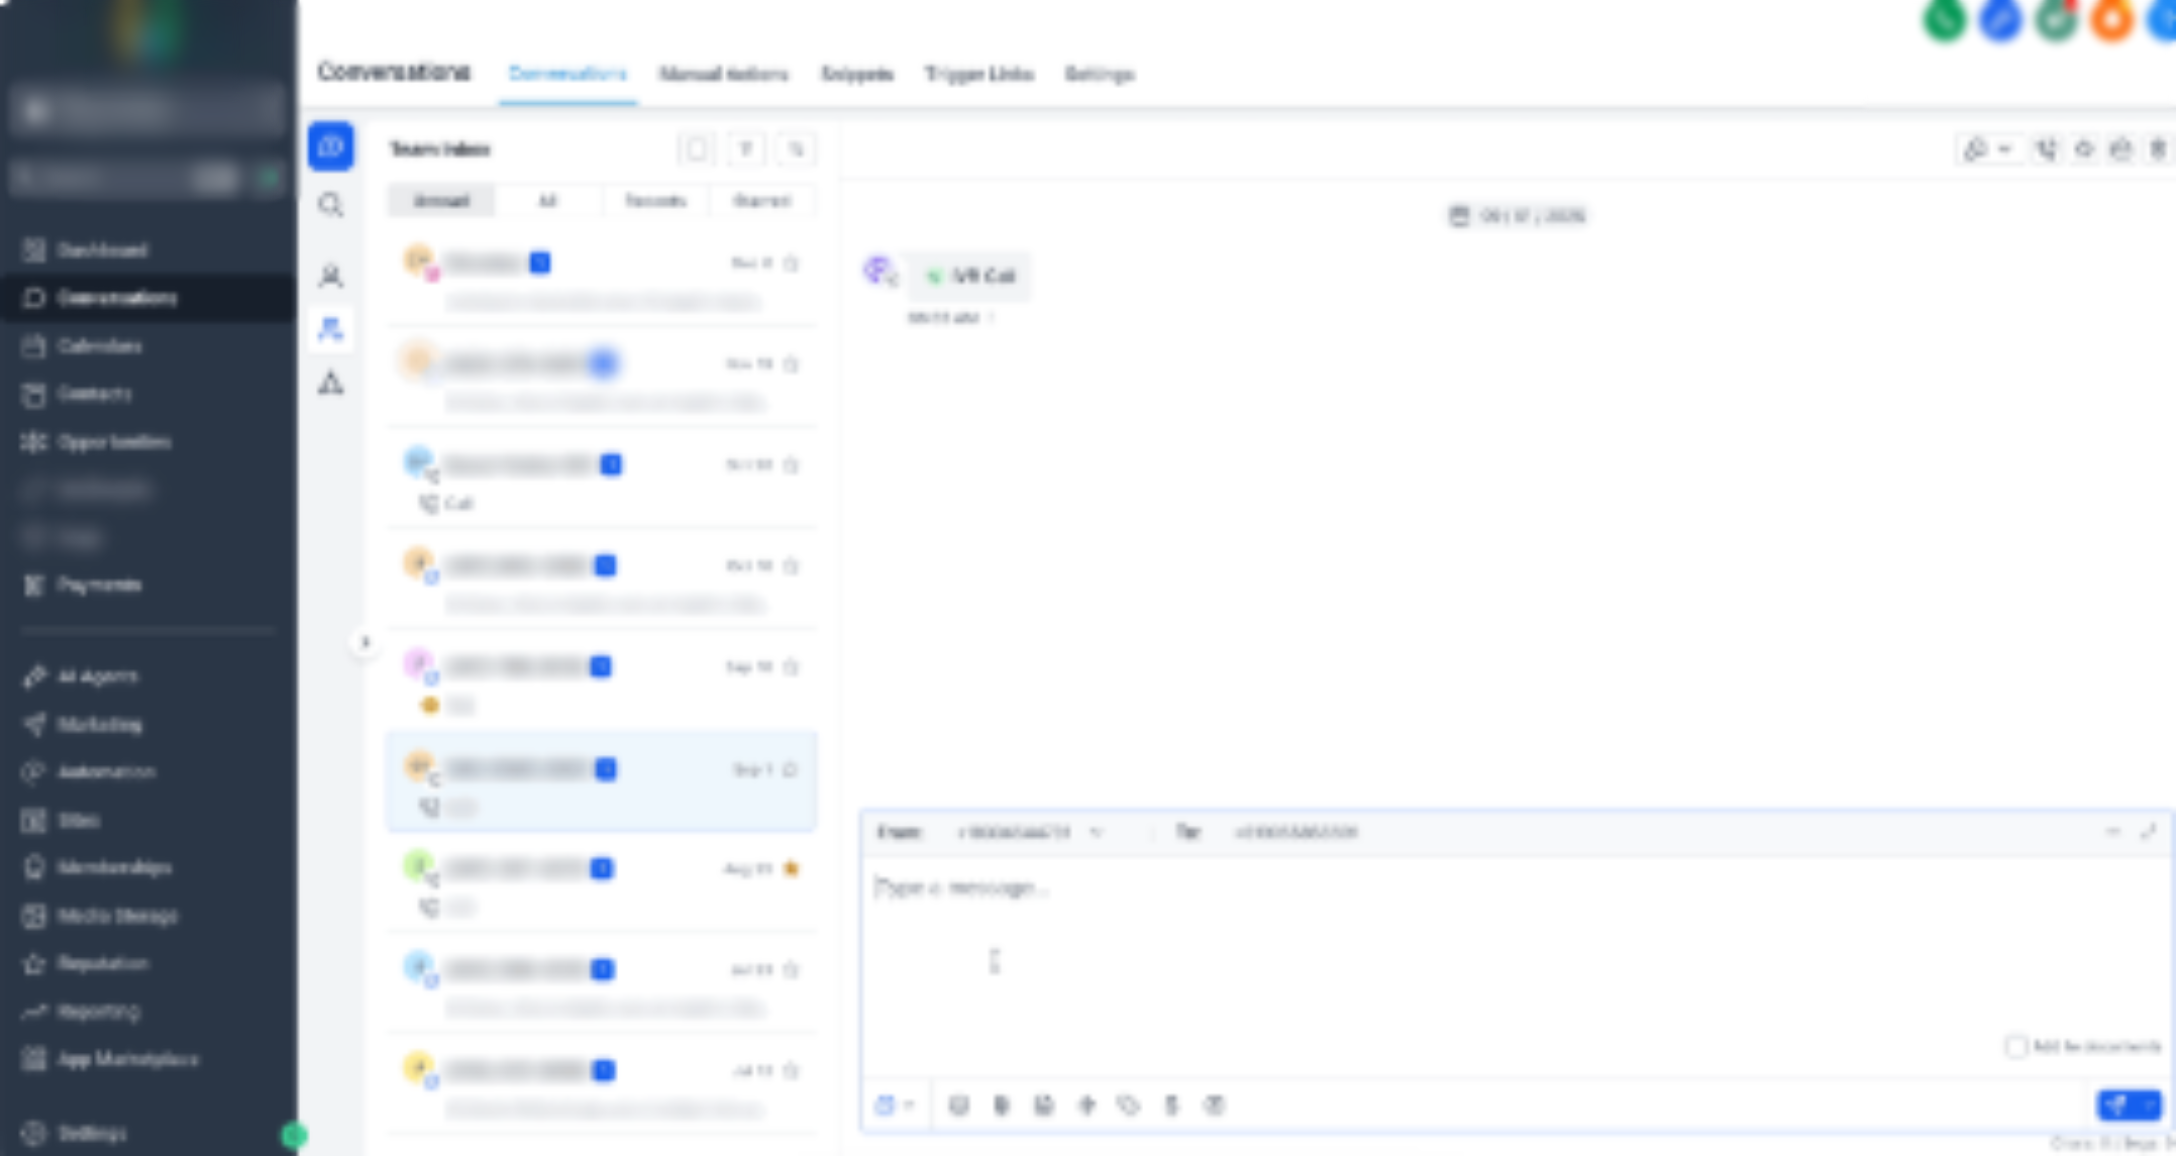Click the filter icon beside Team Inbox
The width and height of the screenshot is (2176, 1156).
(745, 149)
